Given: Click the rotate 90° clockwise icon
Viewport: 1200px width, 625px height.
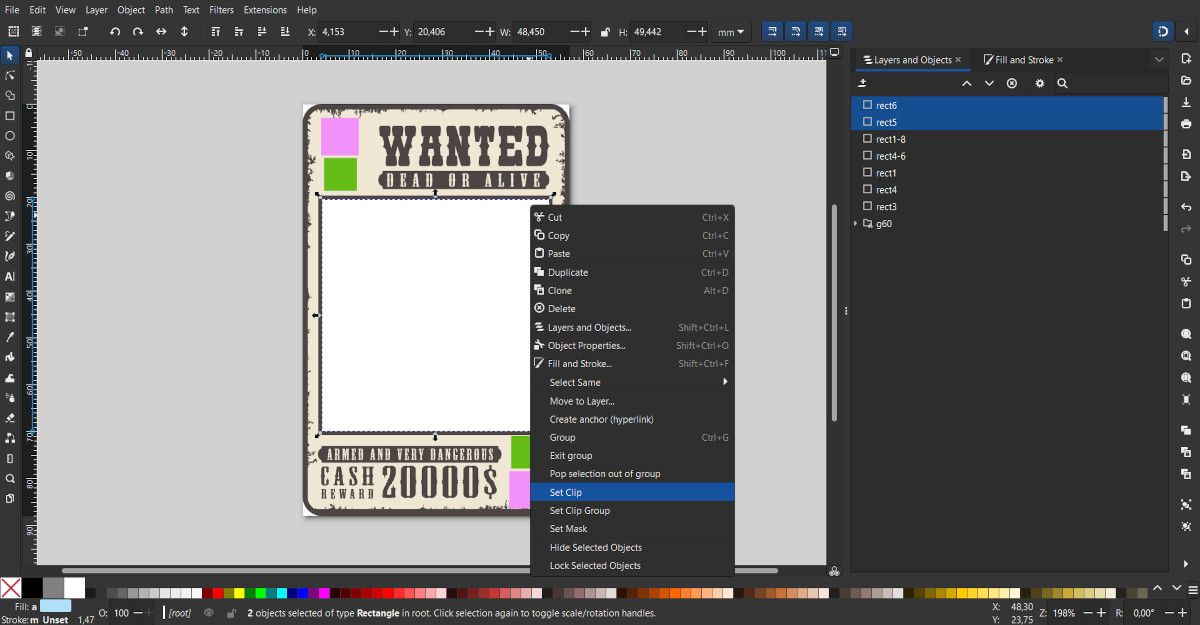Looking at the screenshot, I should tap(138, 32).
